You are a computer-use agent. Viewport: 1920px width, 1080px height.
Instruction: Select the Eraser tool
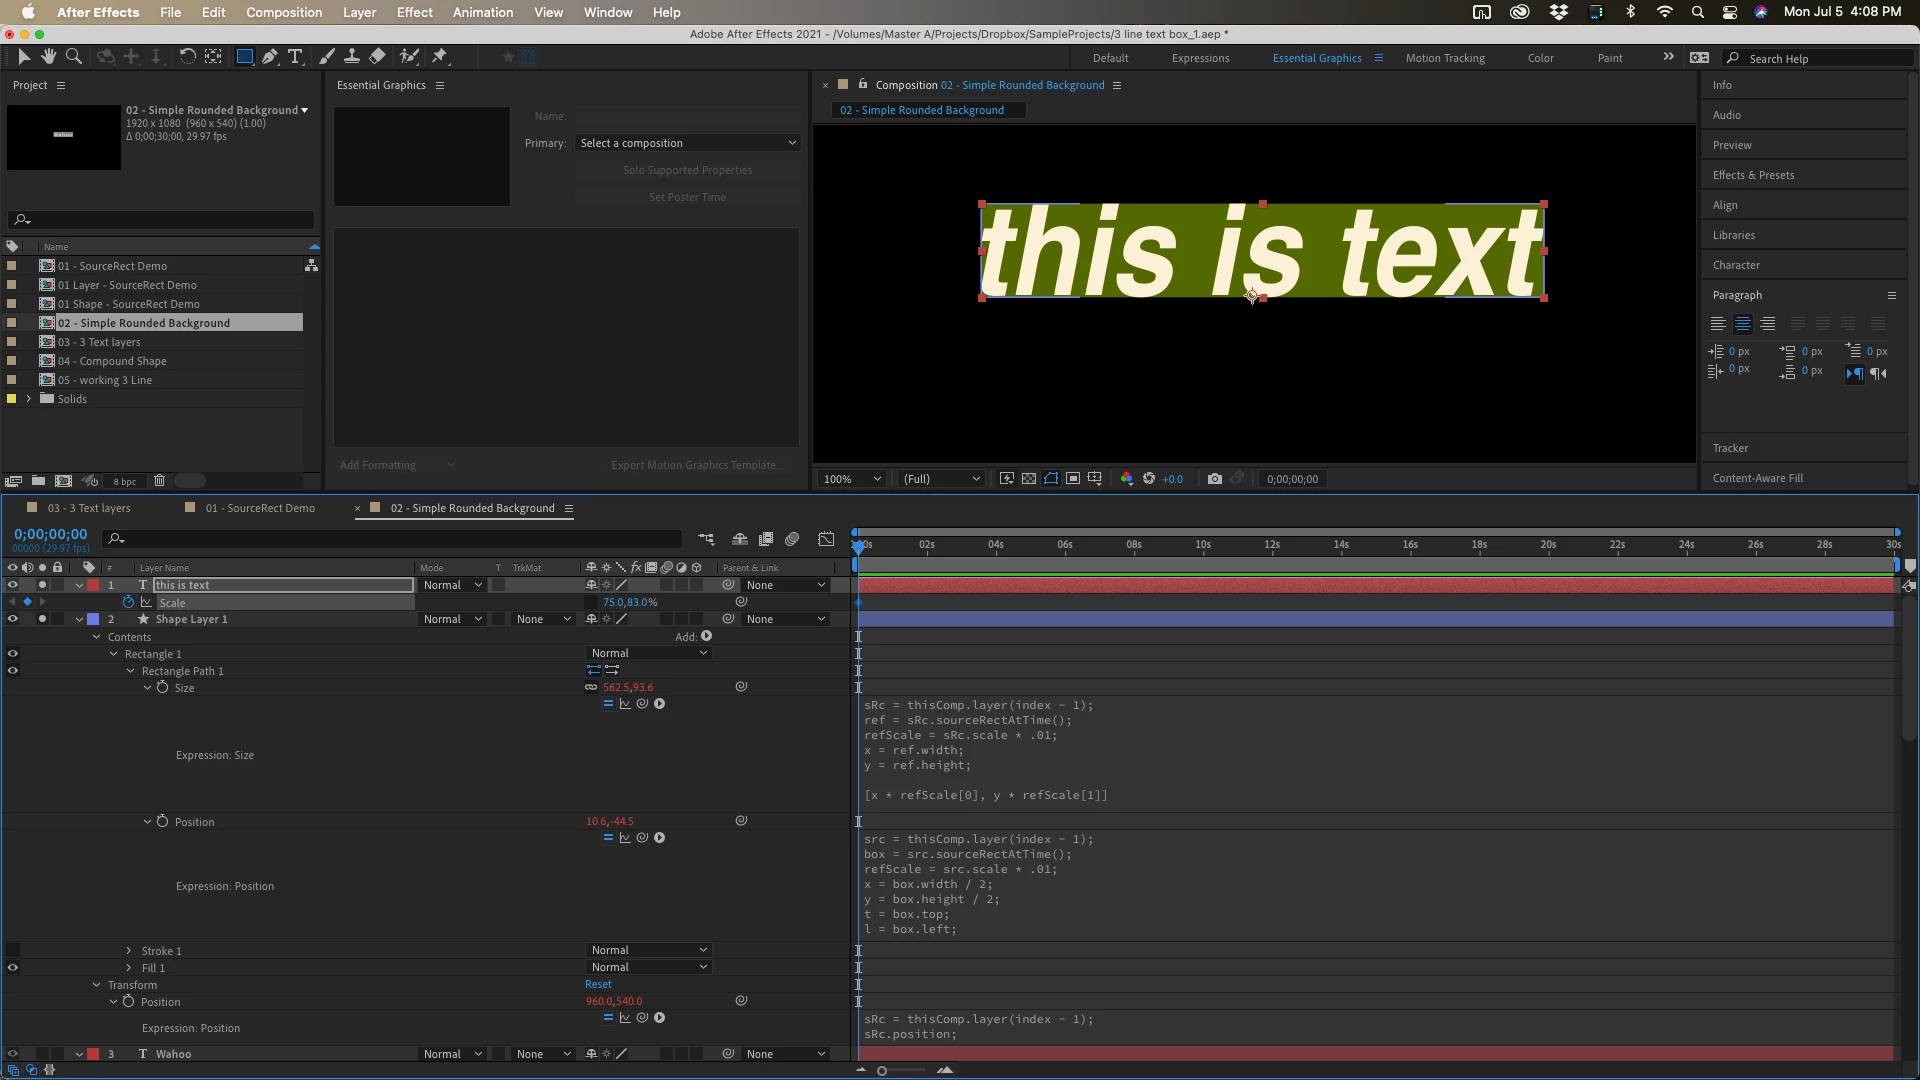(377, 57)
